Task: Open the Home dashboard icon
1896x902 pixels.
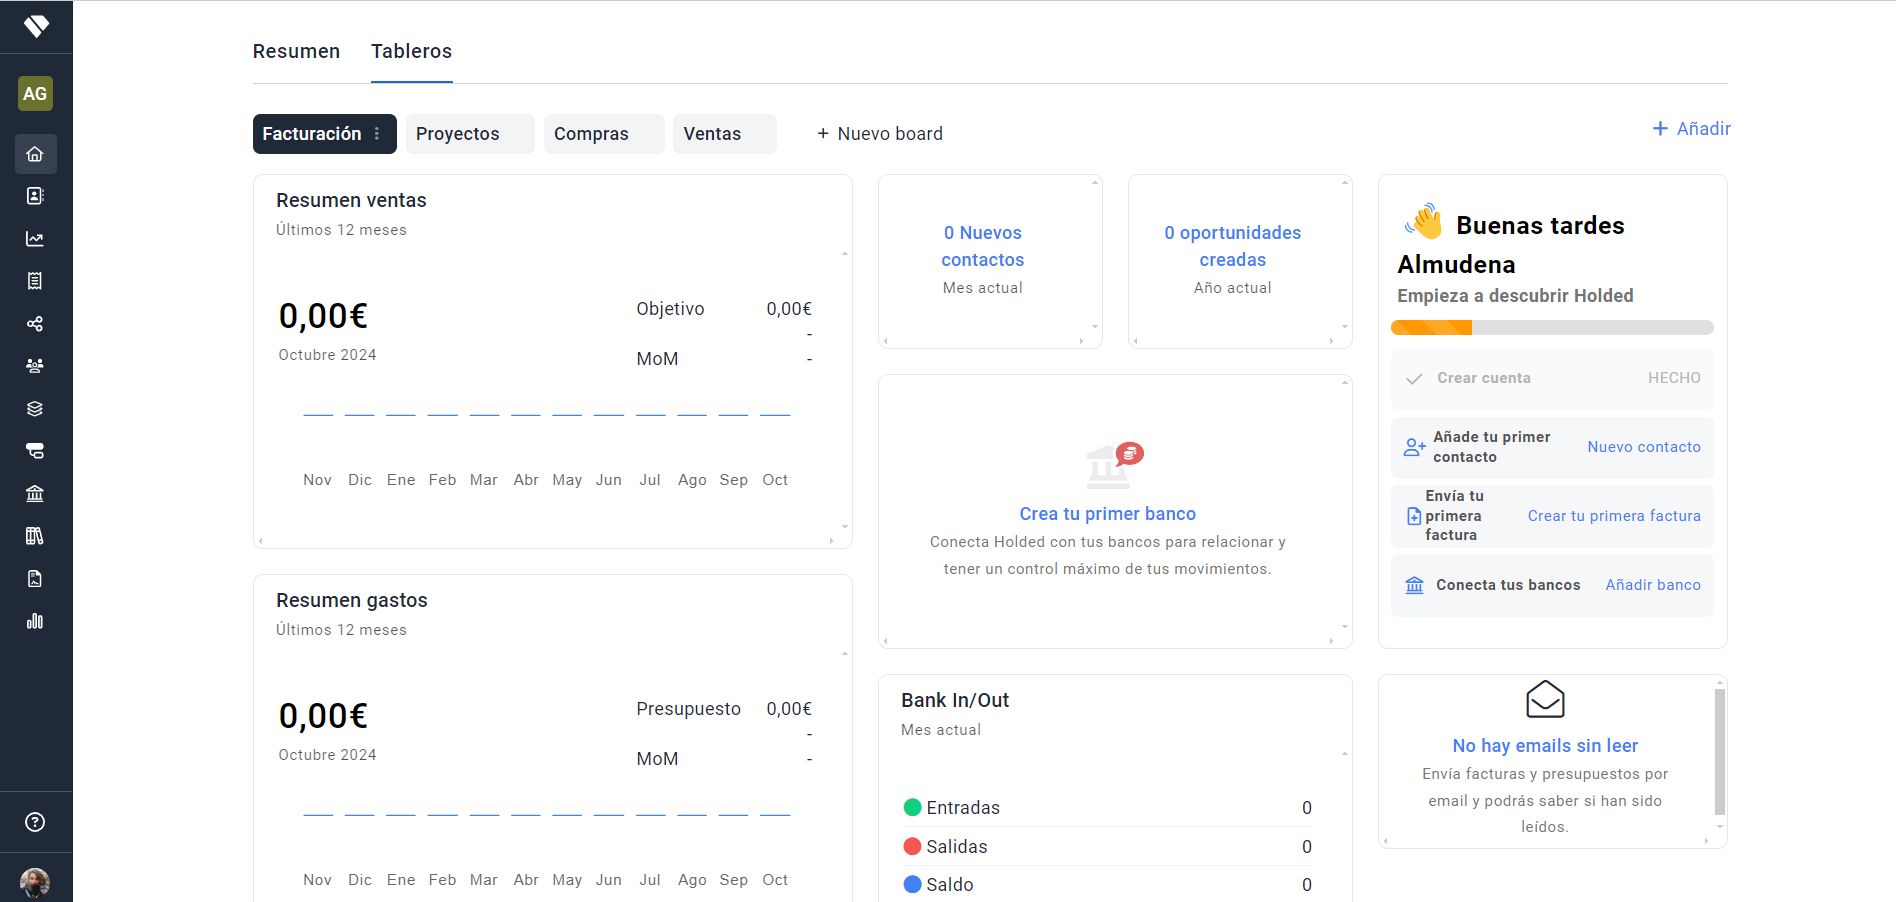Action: [35, 154]
